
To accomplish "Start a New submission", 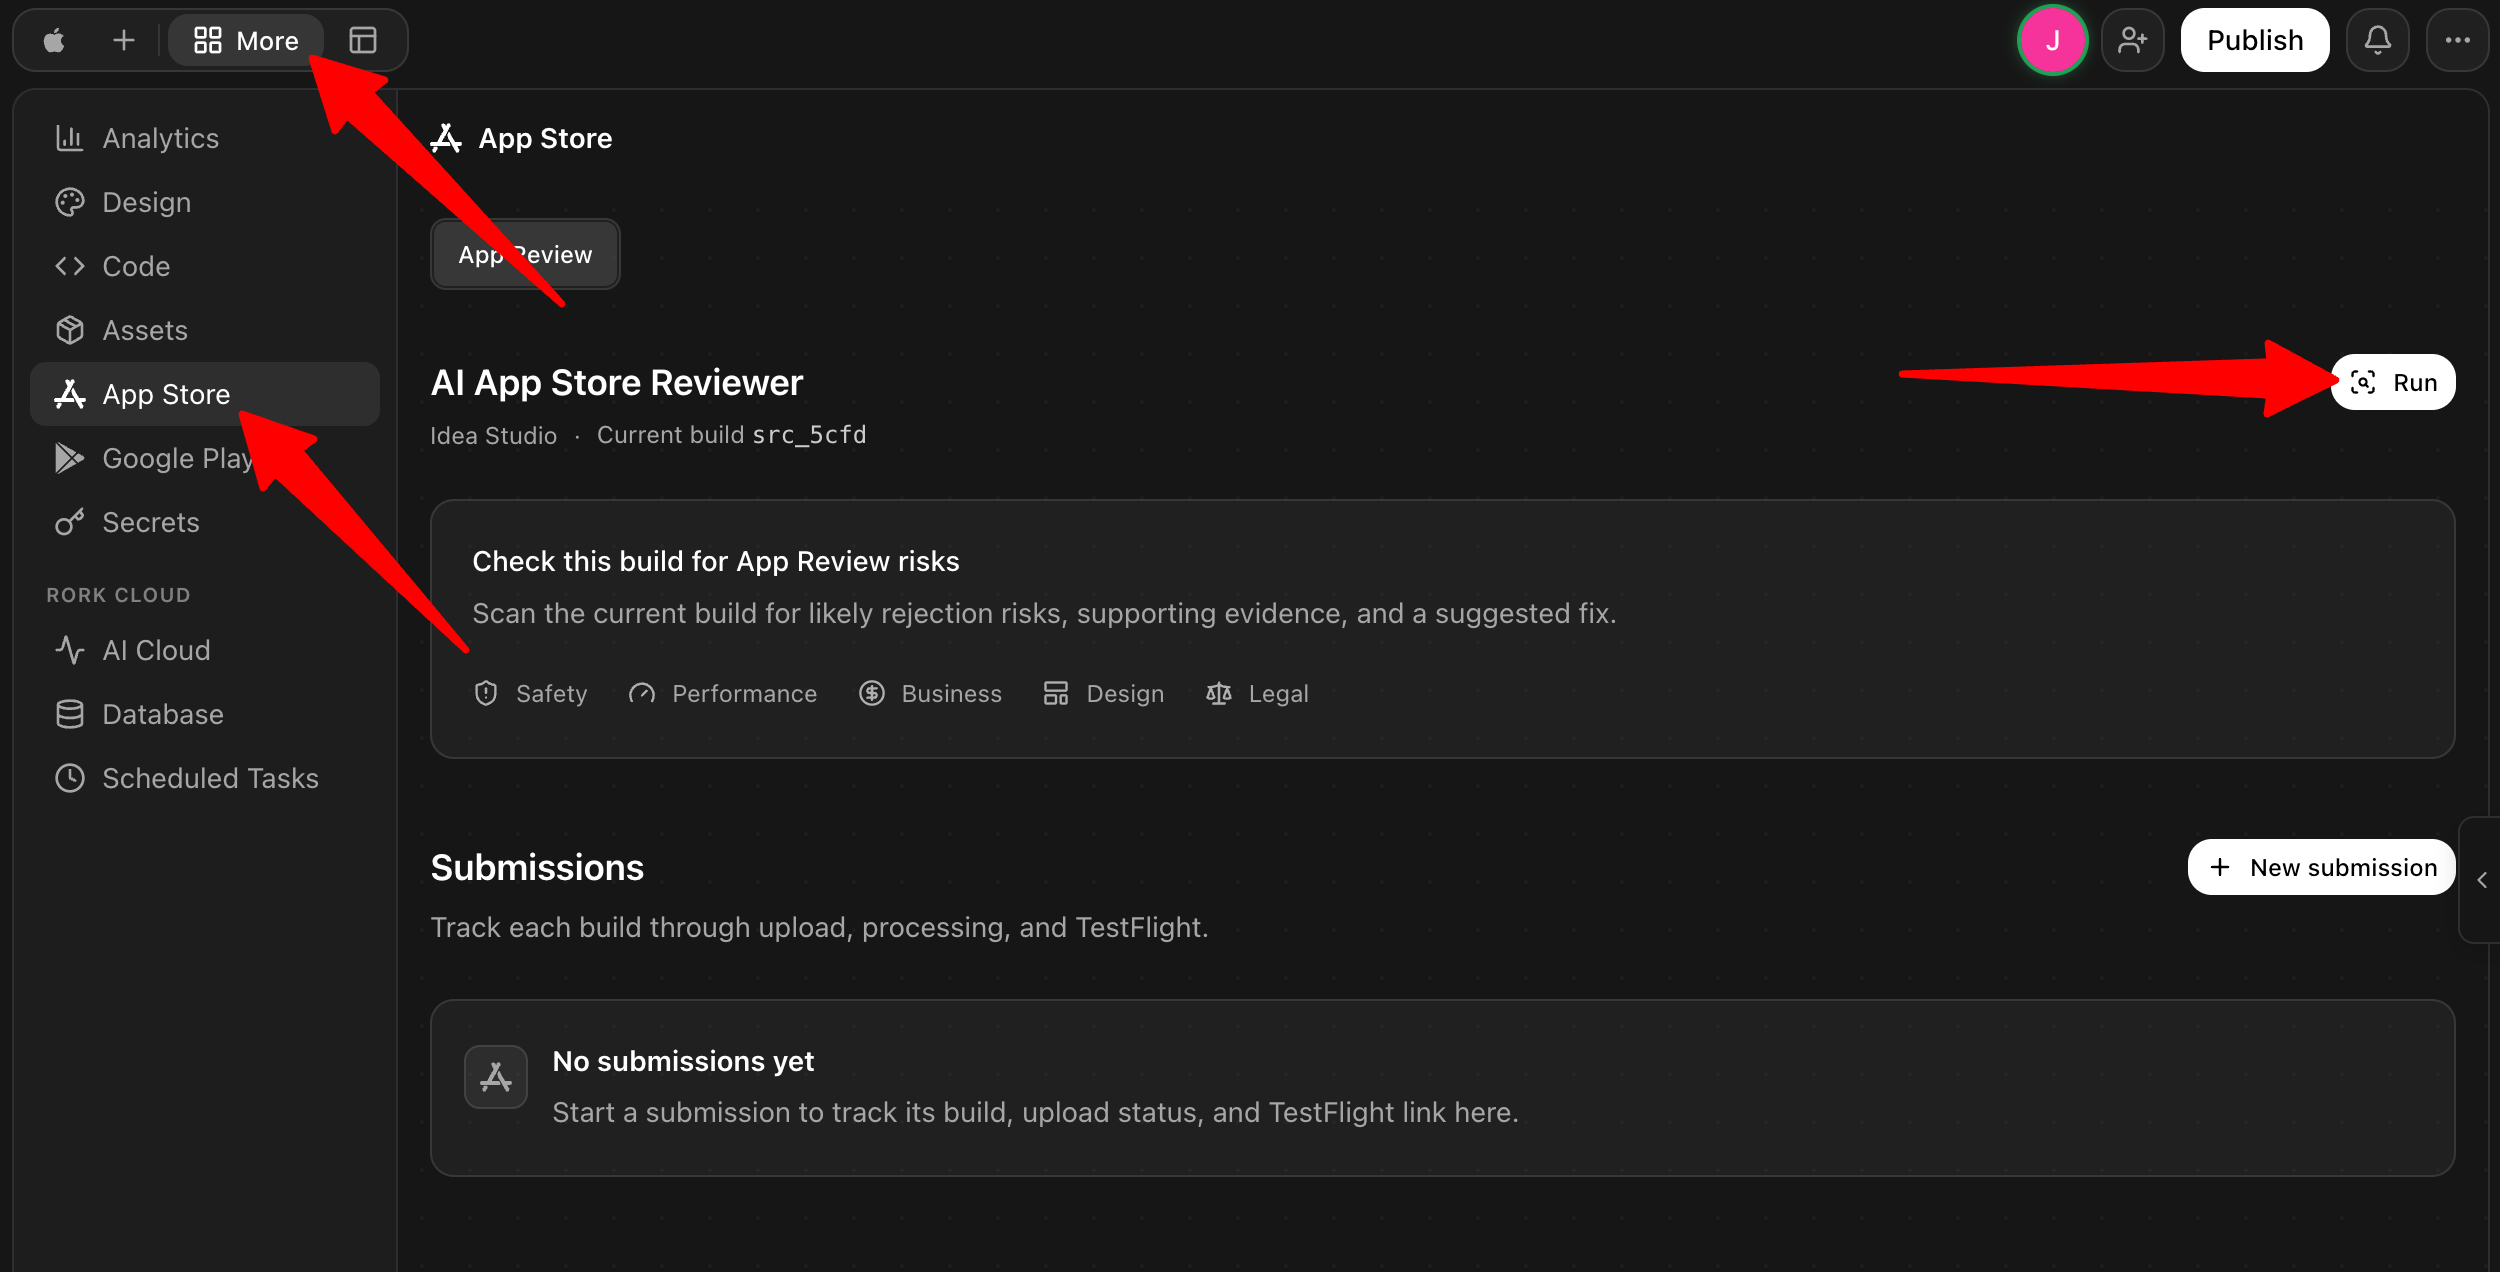I will click(2321, 867).
